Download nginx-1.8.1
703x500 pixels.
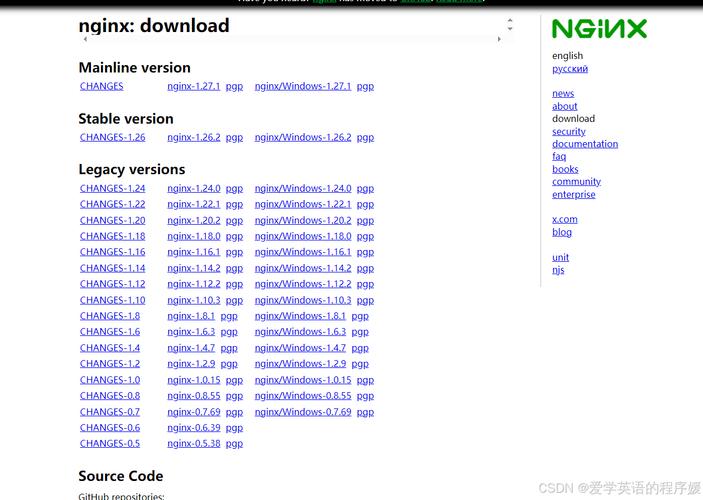(191, 316)
